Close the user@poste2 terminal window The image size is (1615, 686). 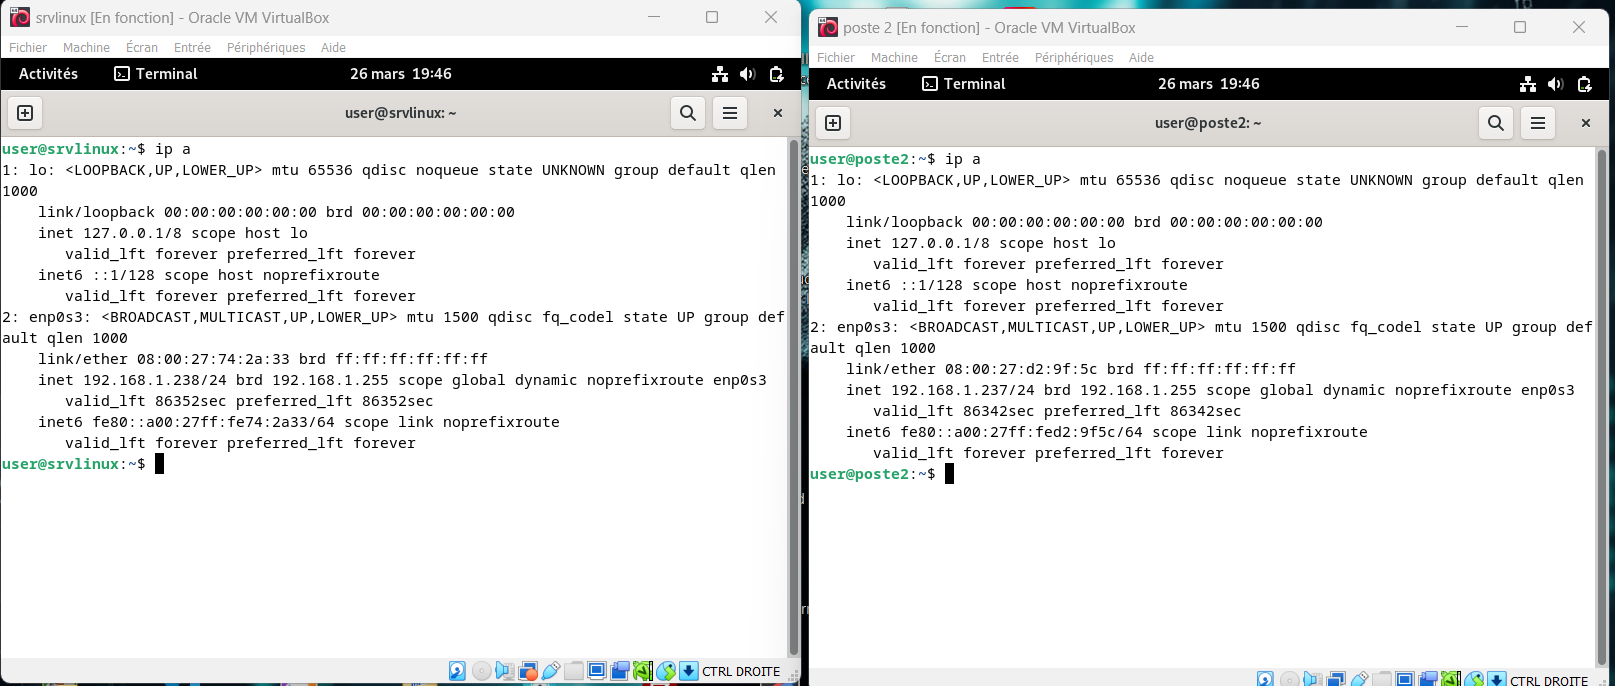[1585, 123]
